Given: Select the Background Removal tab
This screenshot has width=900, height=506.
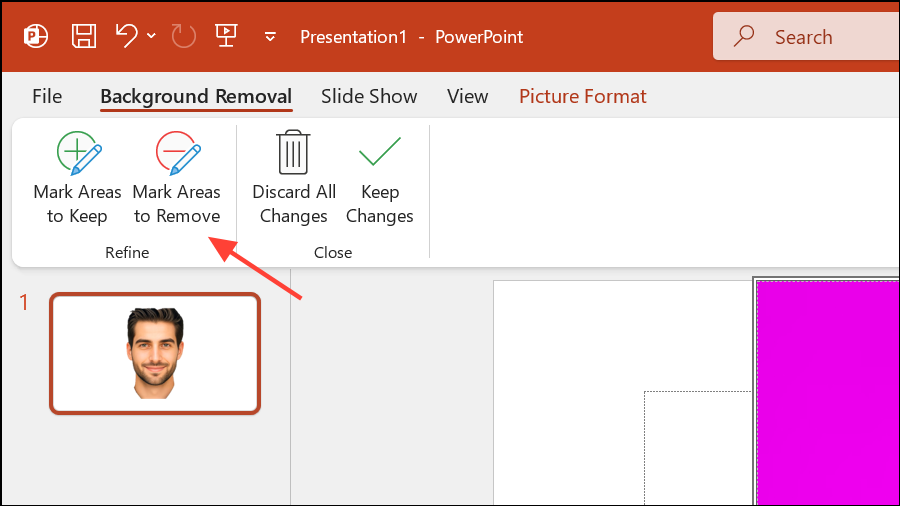Looking at the screenshot, I should [196, 97].
